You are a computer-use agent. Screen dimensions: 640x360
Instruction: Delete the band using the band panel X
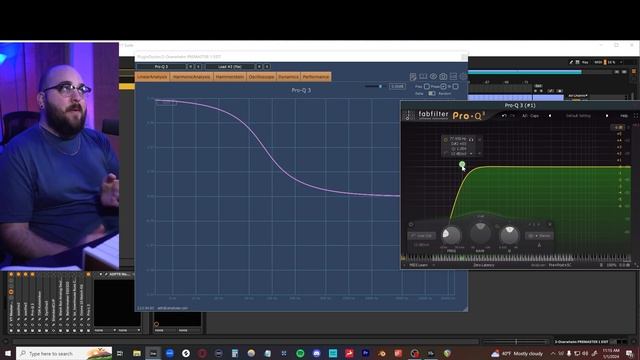(550, 224)
